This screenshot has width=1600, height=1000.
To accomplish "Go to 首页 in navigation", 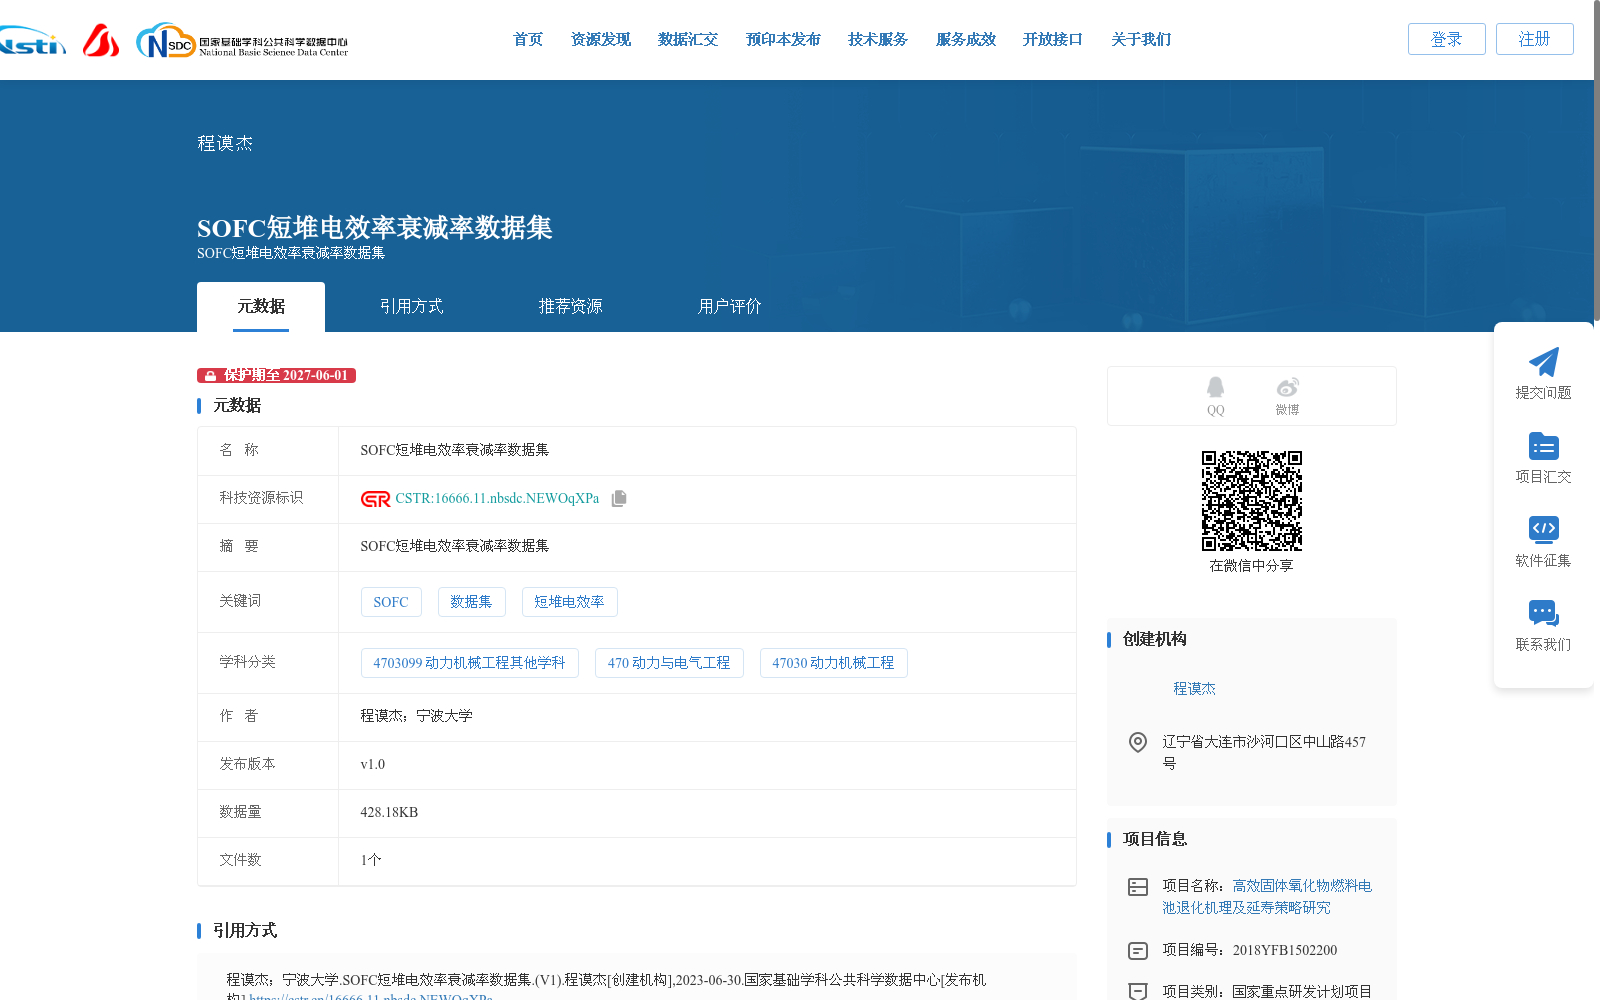I will pos(528,40).
